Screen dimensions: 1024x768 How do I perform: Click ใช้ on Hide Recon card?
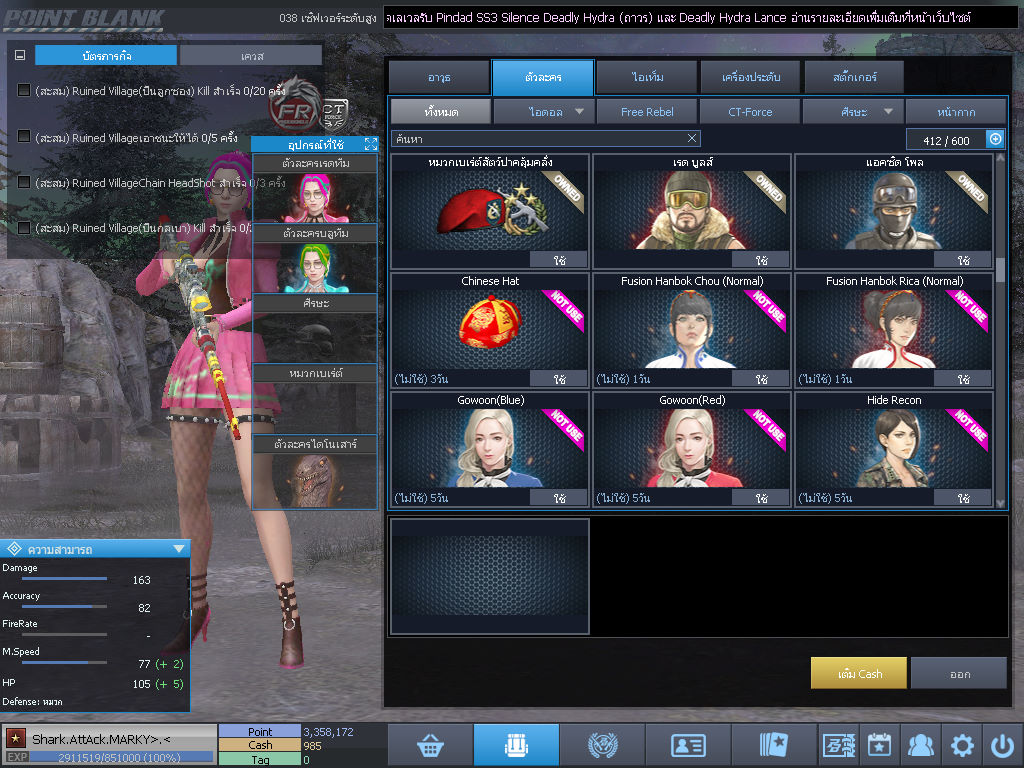point(963,498)
